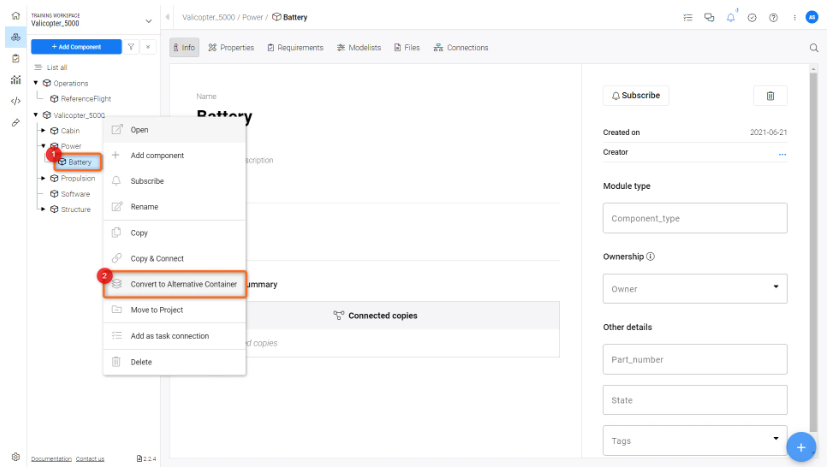Click the trash delete icon beside Subscribe
This screenshot has width=835, height=473.
tap(770, 95)
